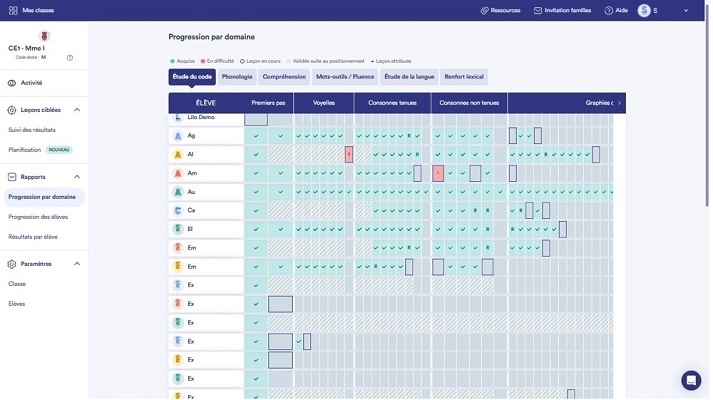Open Ressources link icon in top bar
713x400 pixels.
(x=485, y=10)
